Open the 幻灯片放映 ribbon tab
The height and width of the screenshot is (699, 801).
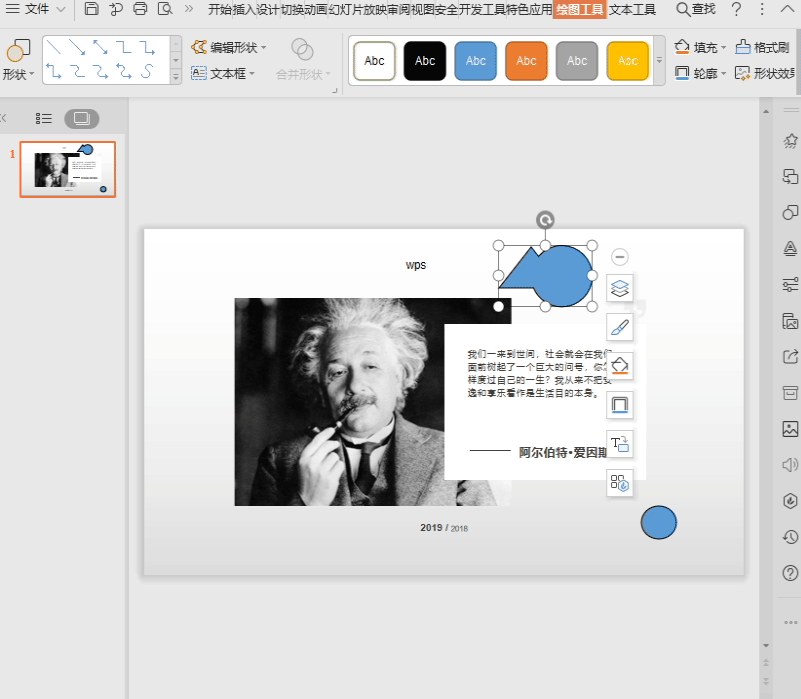click(358, 9)
